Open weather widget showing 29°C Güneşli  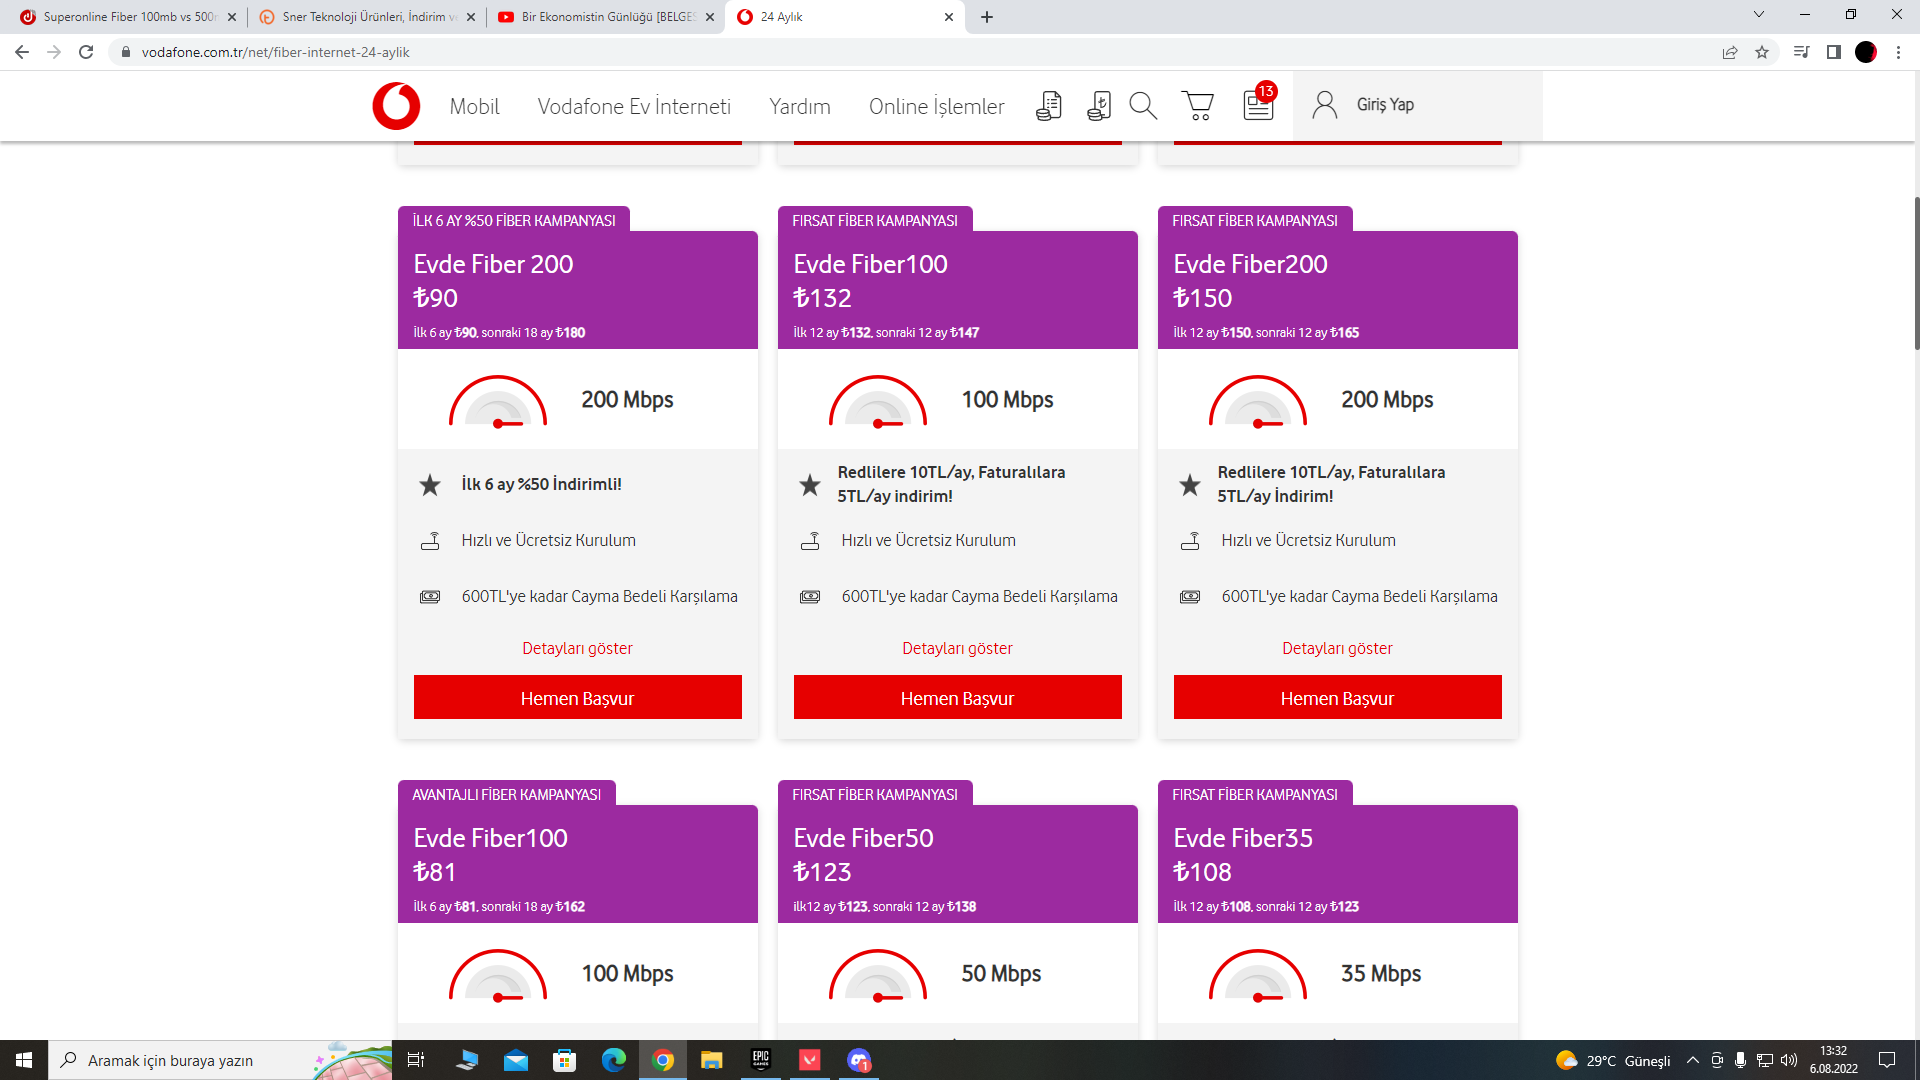click(x=1613, y=1060)
